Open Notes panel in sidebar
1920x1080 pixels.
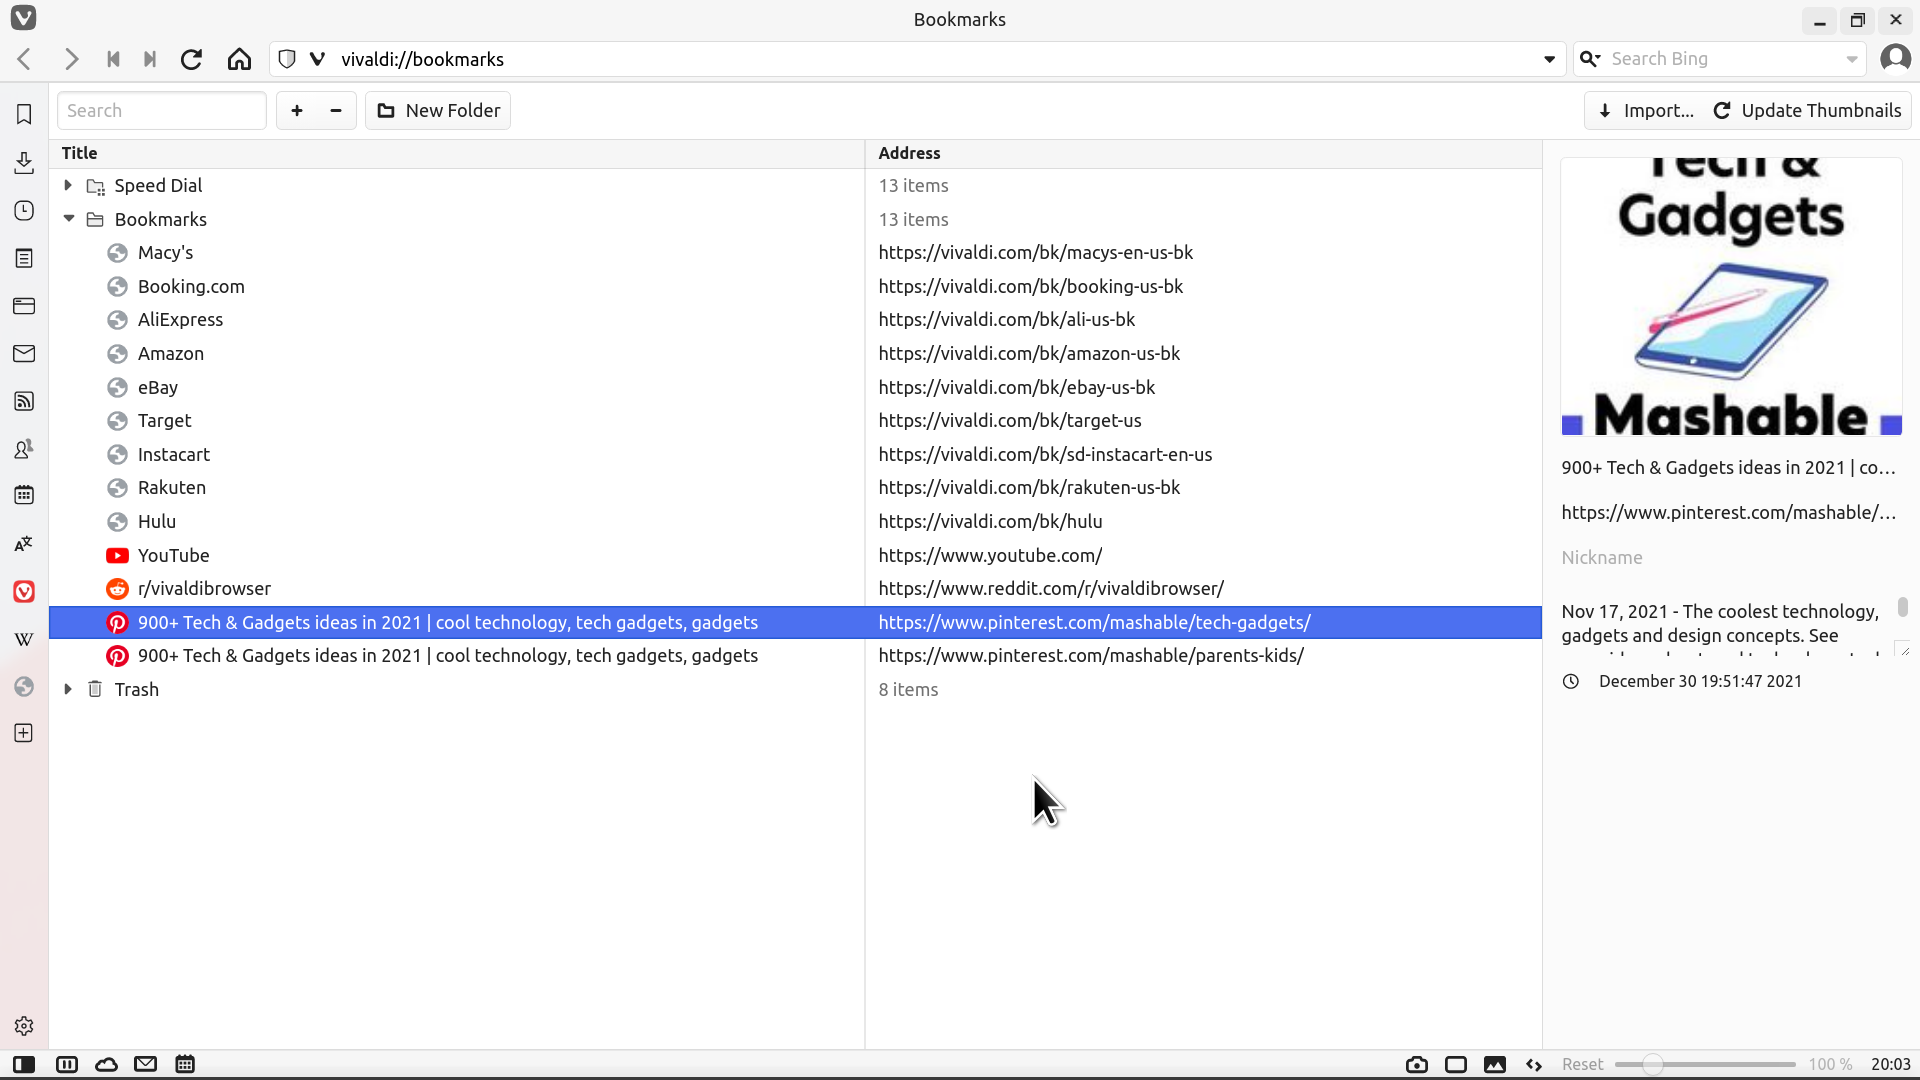tap(24, 258)
